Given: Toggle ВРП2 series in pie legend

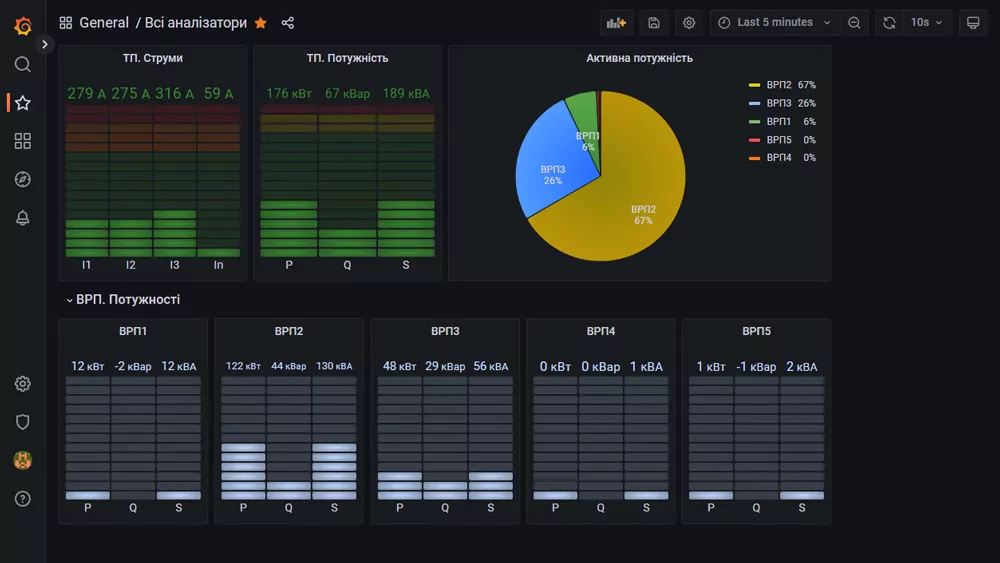Looking at the screenshot, I should pos(779,85).
